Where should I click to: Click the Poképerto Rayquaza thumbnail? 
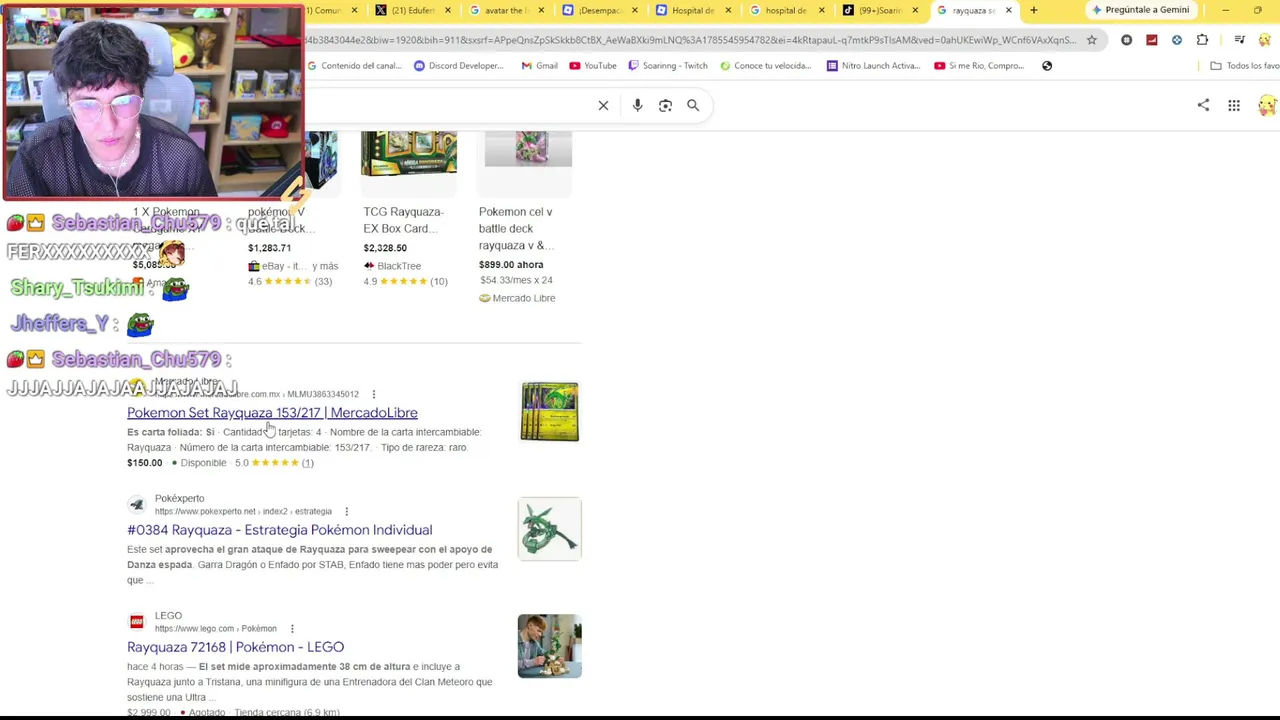point(549,528)
